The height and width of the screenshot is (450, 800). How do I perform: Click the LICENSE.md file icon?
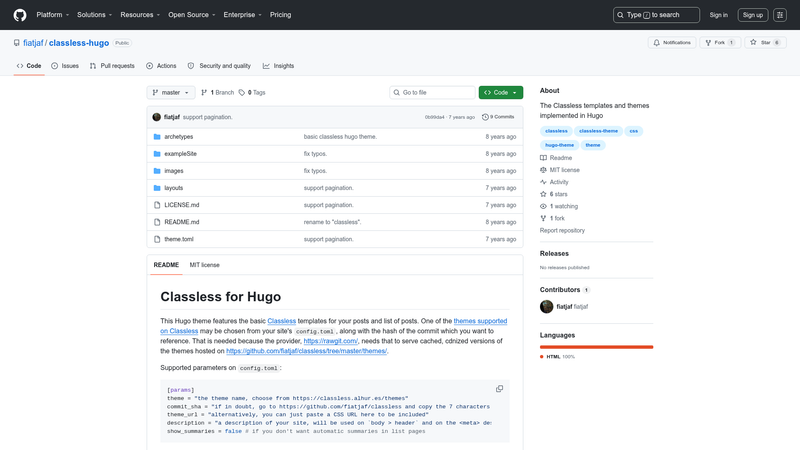(157, 205)
